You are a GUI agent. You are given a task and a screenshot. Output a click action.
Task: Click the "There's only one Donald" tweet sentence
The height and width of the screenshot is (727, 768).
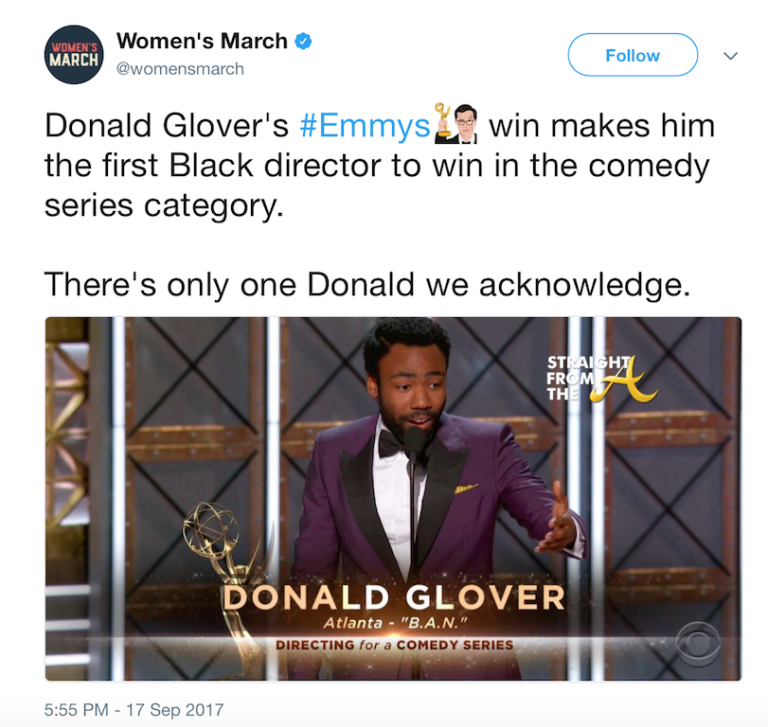(x=366, y=285)
